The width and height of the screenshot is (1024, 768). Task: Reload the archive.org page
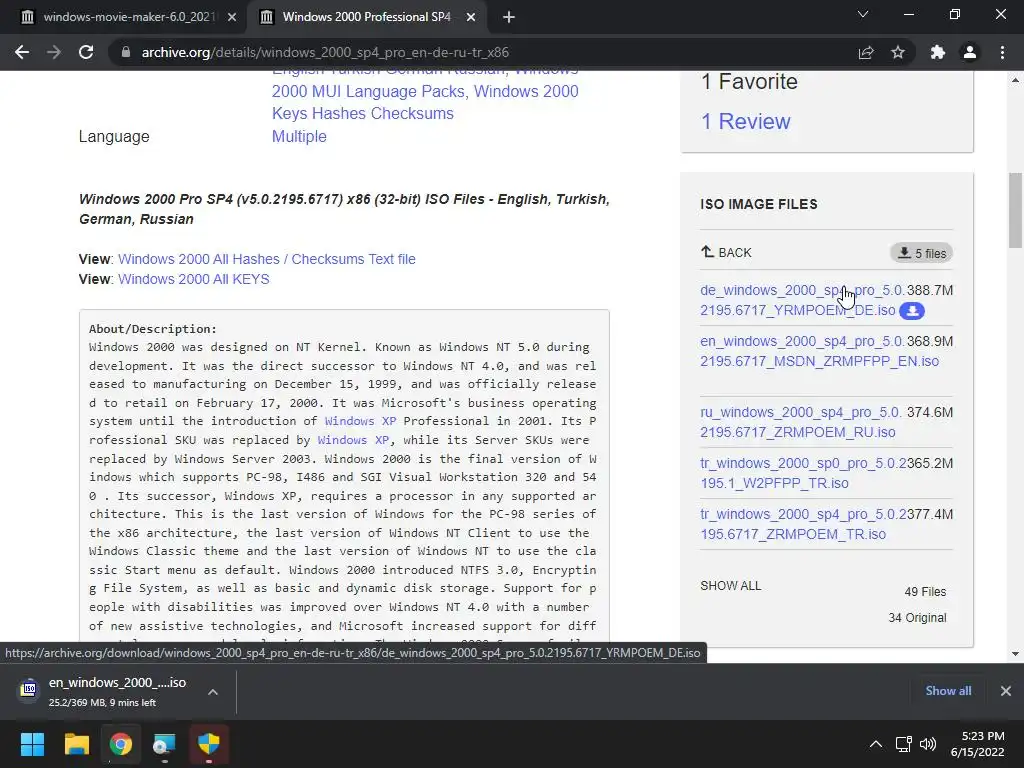click(86, 52)
